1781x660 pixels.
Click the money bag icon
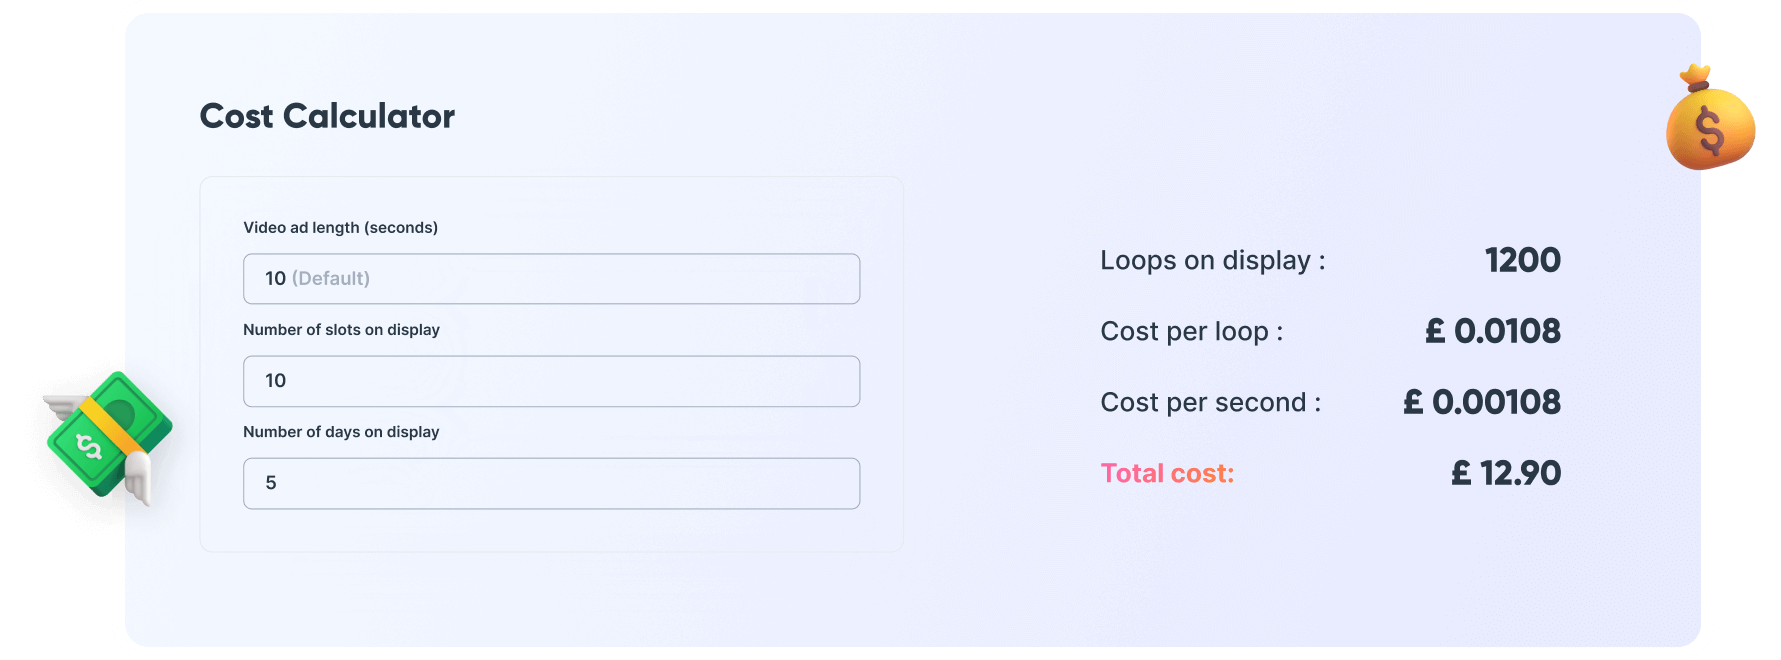coord(1709,122)
